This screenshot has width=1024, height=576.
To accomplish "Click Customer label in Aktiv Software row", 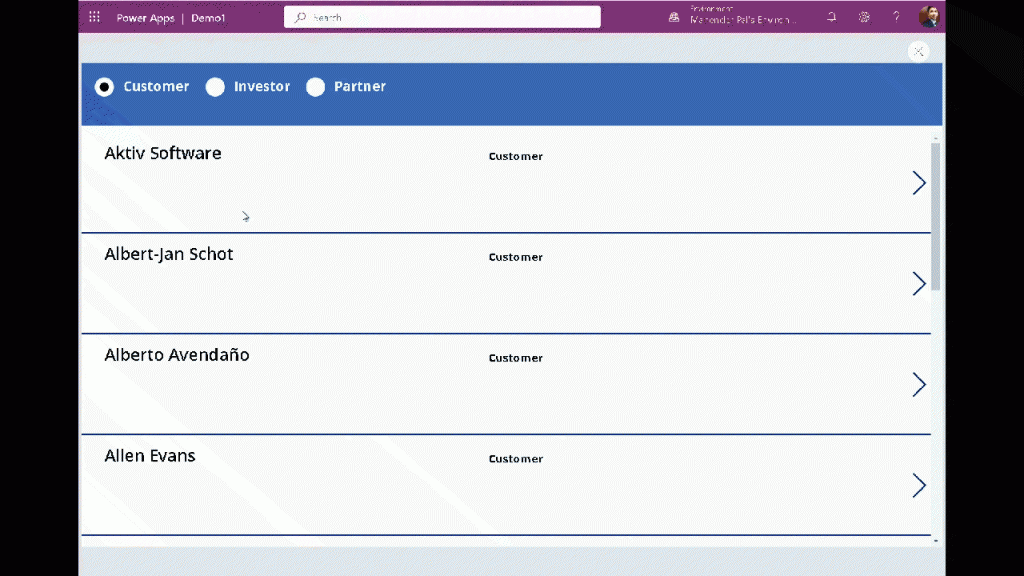I will click(x=516, y=156).
